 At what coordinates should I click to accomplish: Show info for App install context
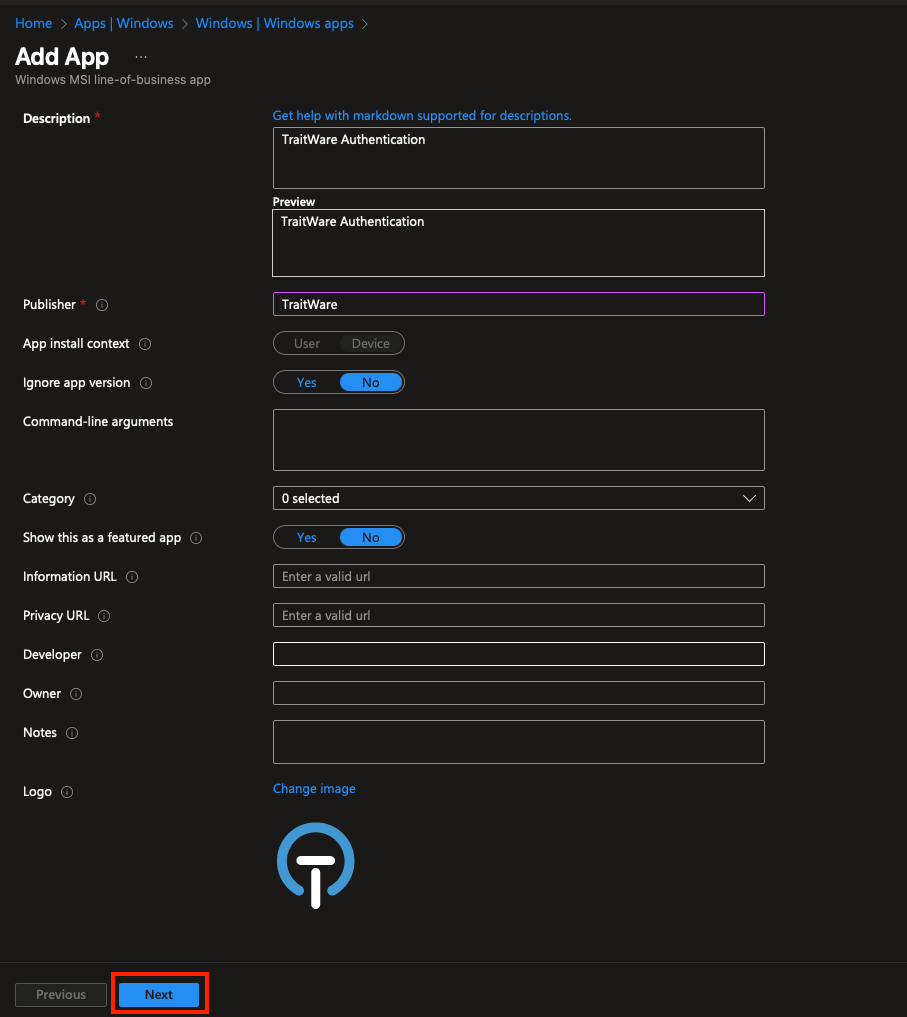tap(145, 344)
